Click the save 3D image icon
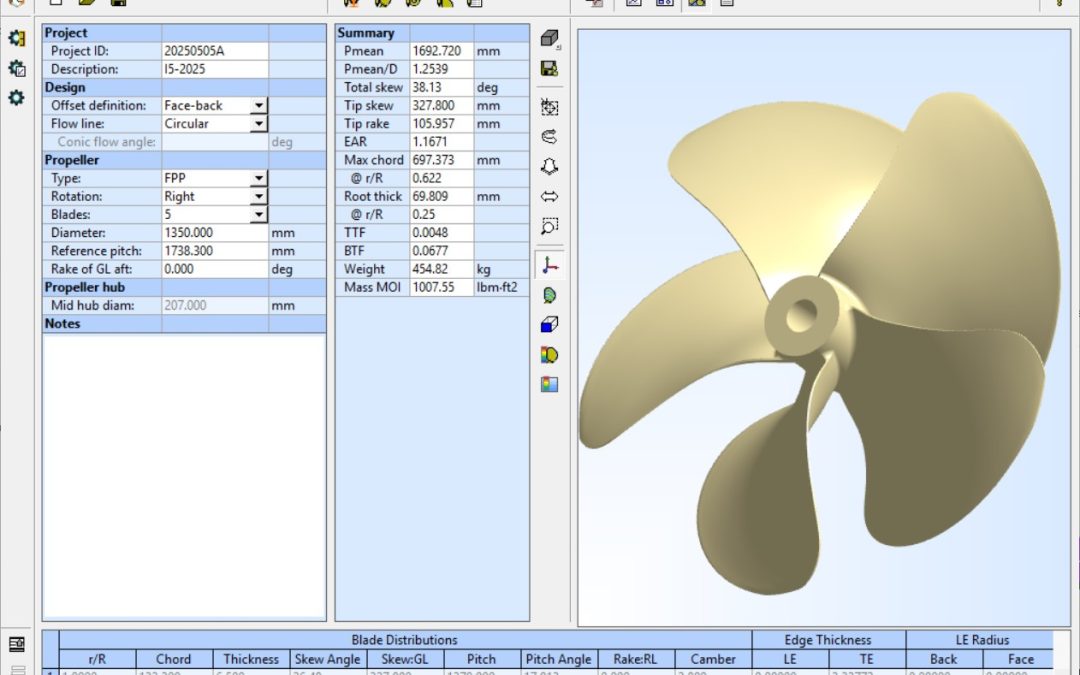 pyautogui.click(x=549, y=69)
